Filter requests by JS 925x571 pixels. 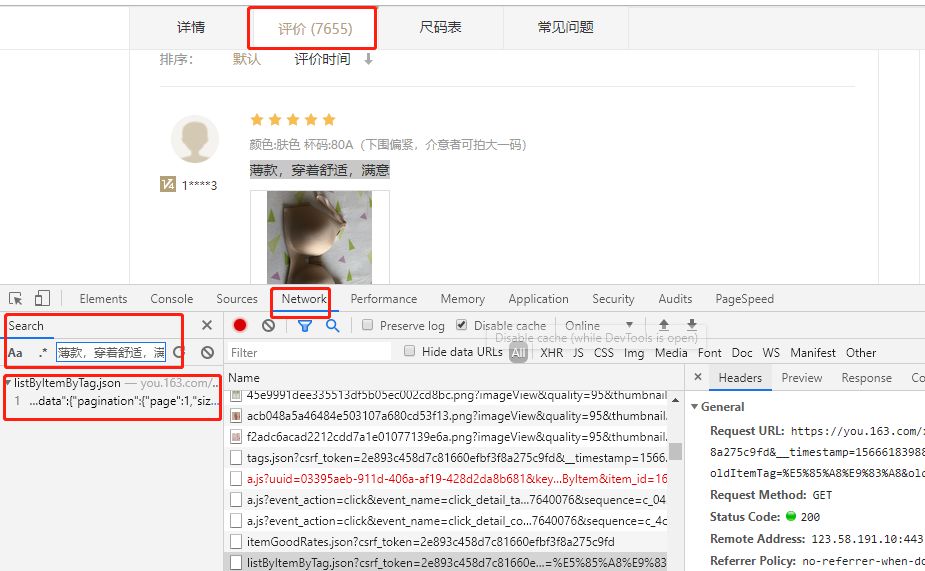578,353
